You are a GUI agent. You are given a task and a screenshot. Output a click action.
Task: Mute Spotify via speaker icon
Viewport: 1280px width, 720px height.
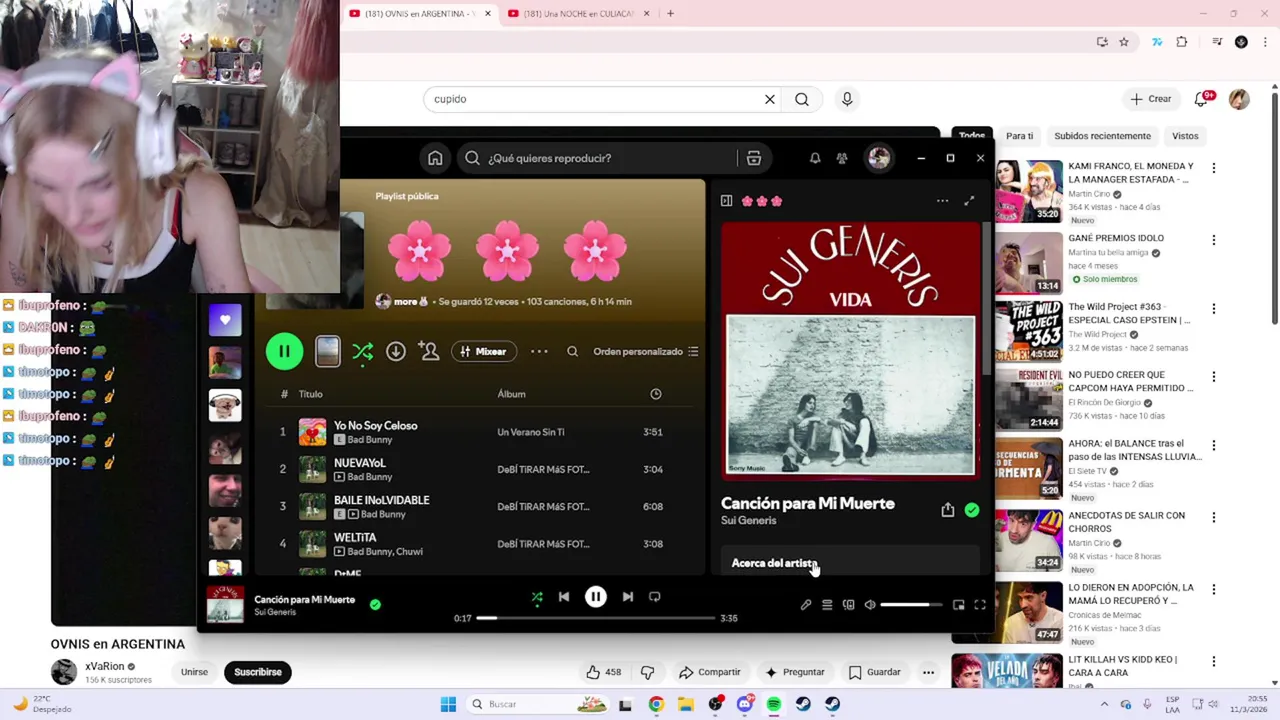[870, 605]
